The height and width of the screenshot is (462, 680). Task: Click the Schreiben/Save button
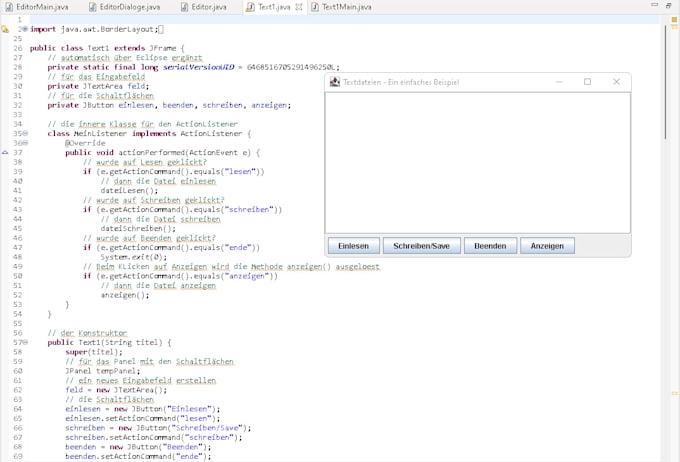[422, 246]
